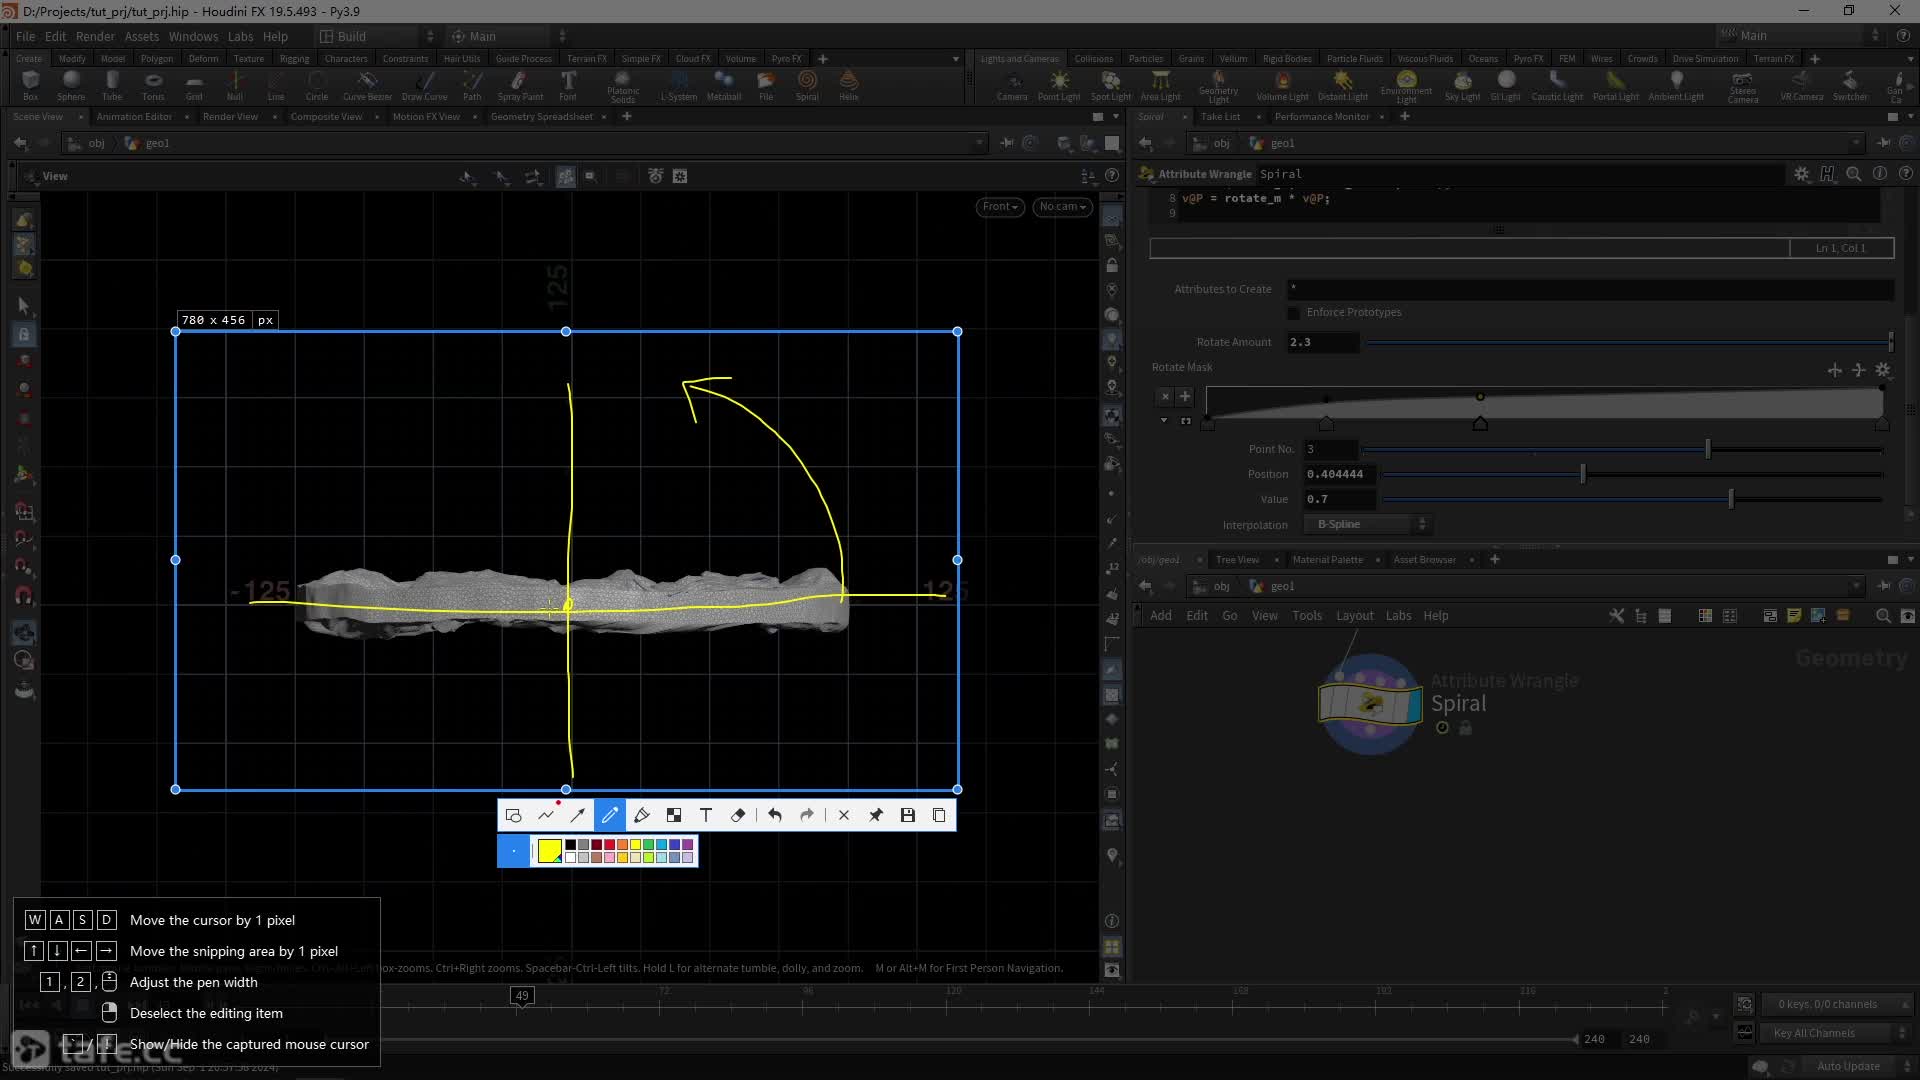1920x1080 pixels.
Task: Open the px unit selector on size label
Action: [x=265, y=320]
